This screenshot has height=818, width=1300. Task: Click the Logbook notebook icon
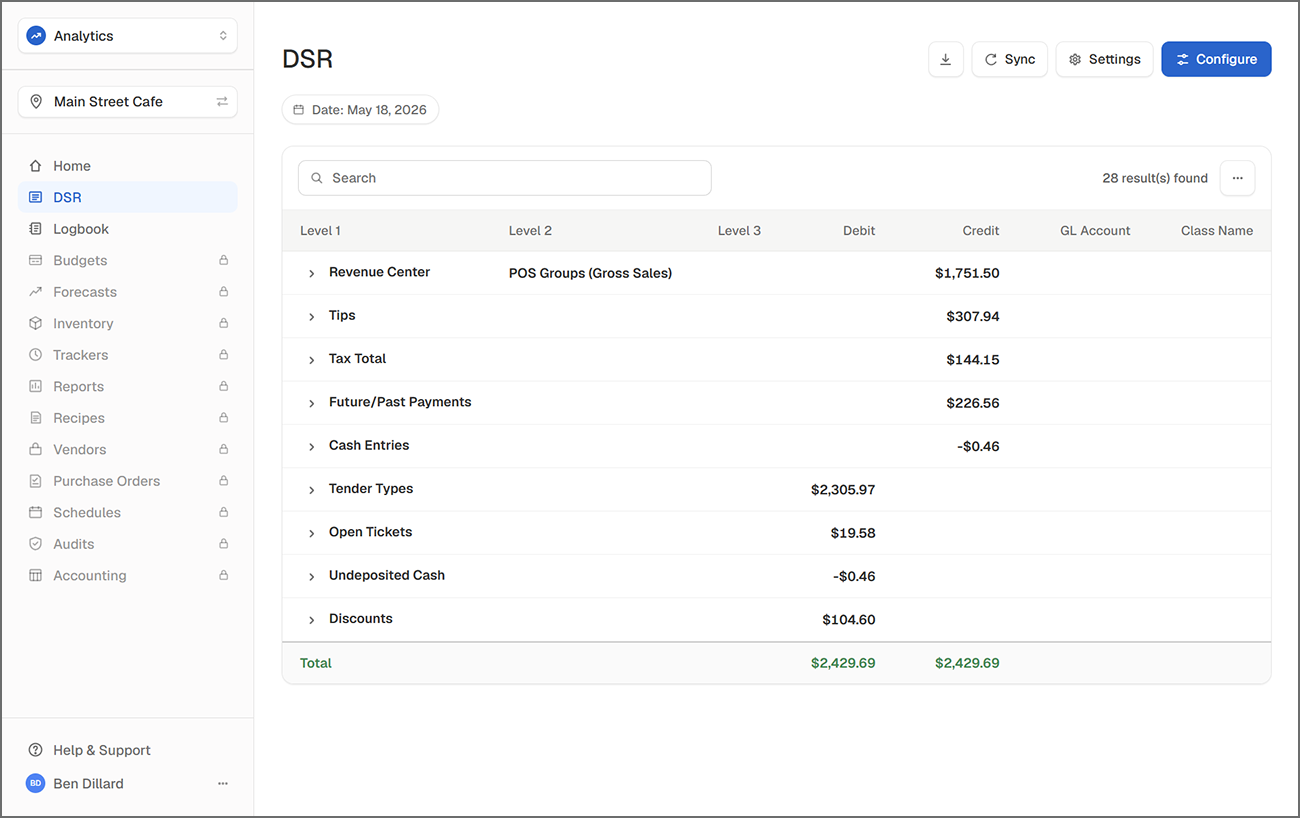pyautogui.click(x=36, y=229)
